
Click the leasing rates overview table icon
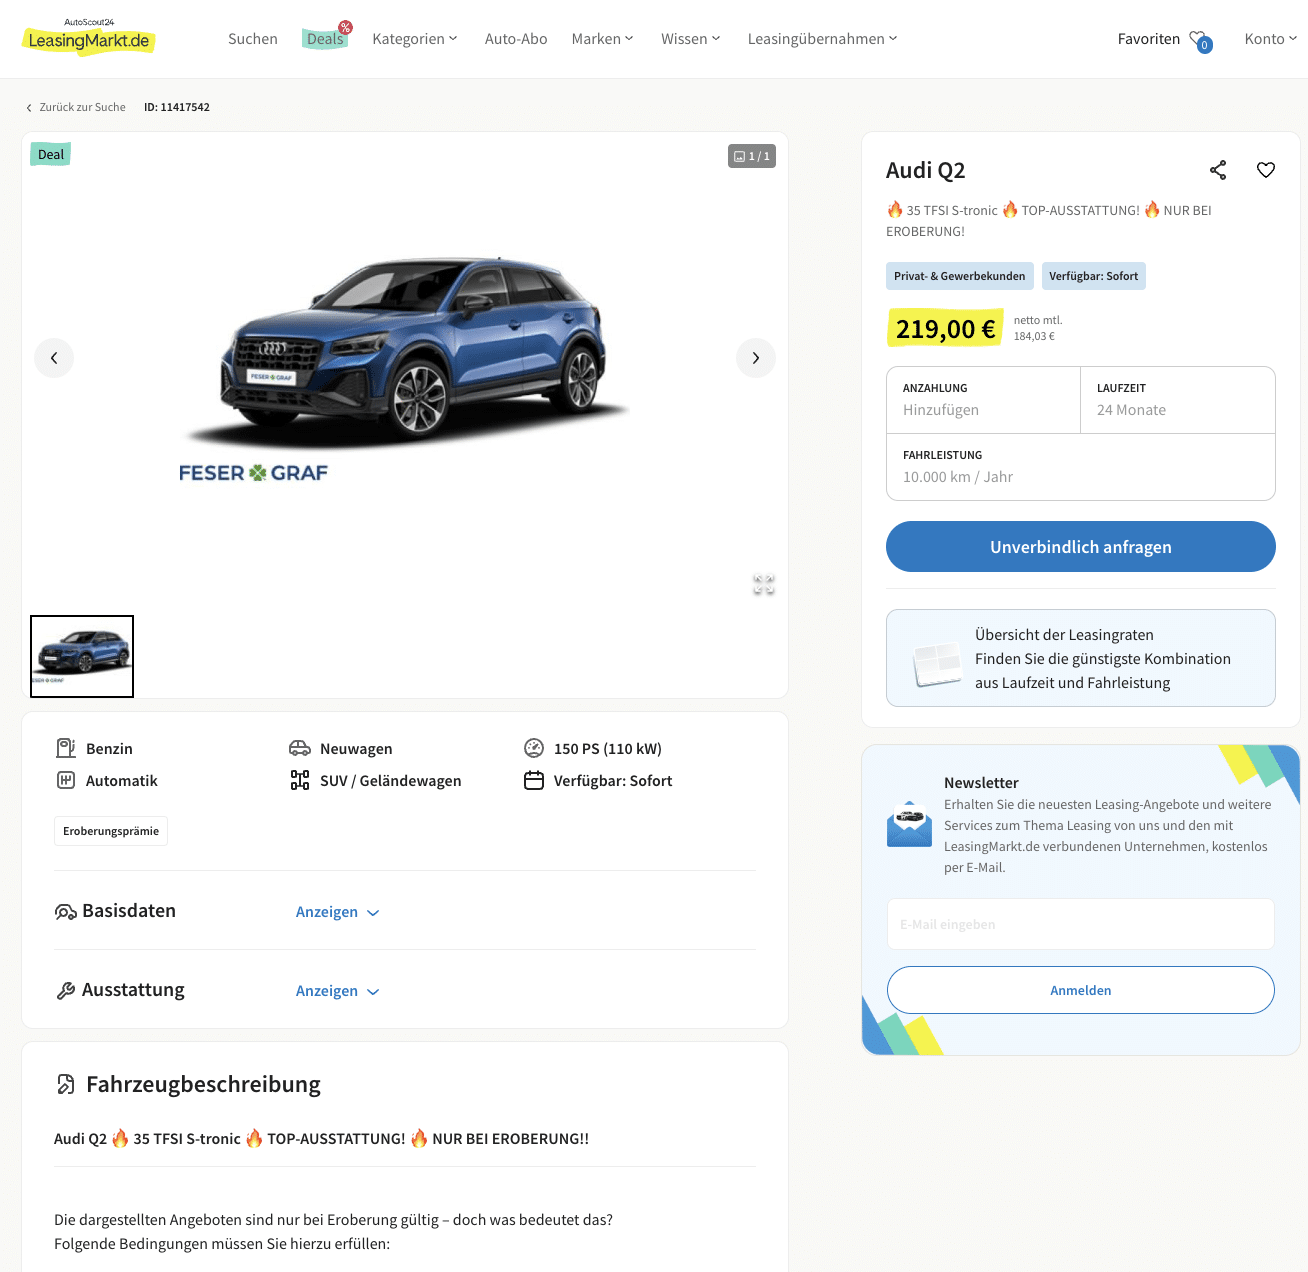tap(937, 663)
